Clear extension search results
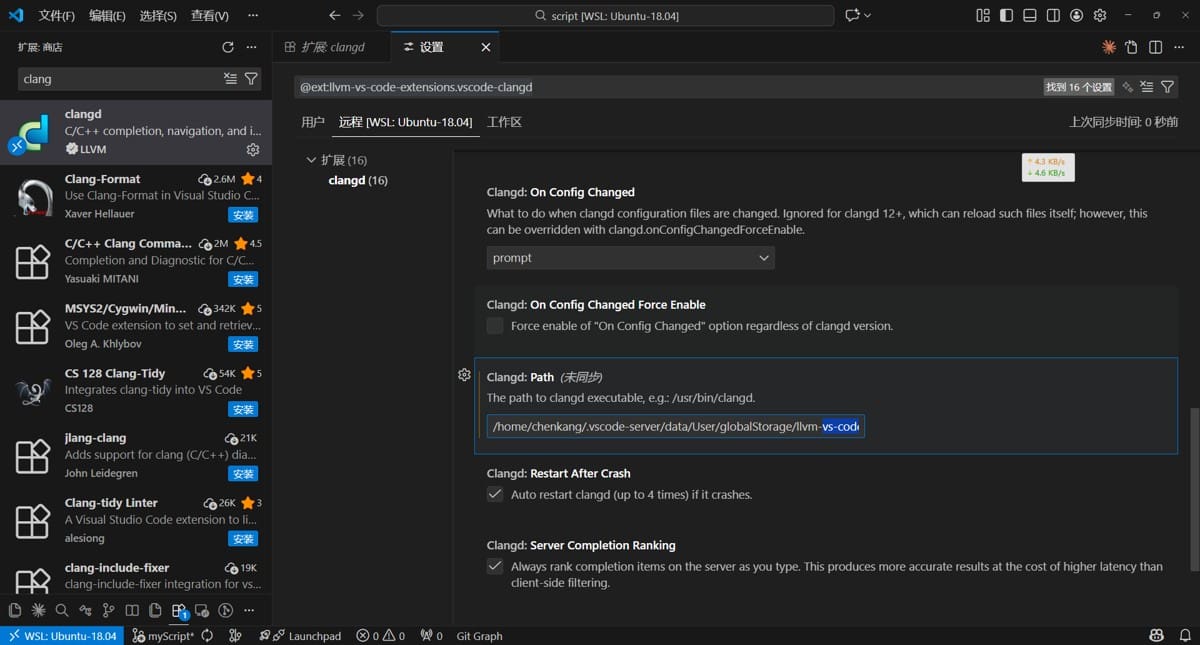 [231, 79]
